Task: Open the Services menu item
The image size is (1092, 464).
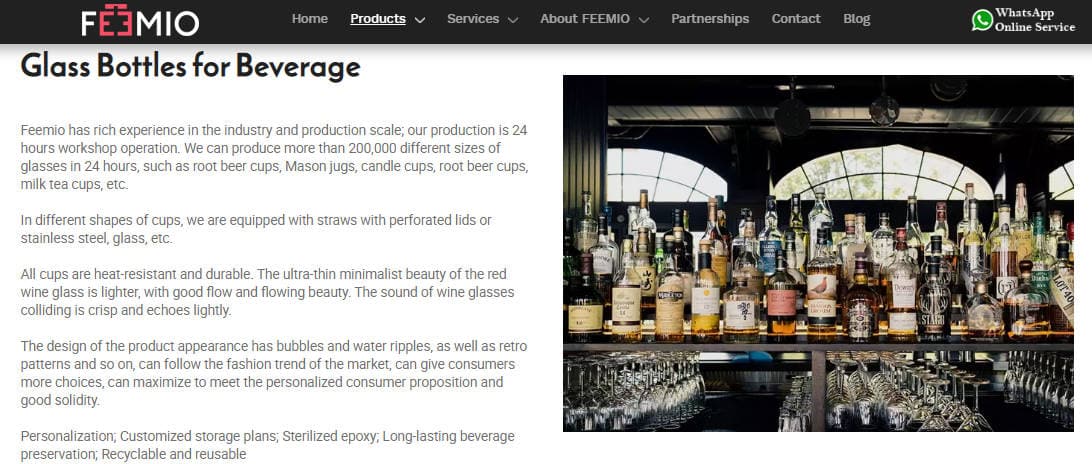Action: tap(473, 19)
